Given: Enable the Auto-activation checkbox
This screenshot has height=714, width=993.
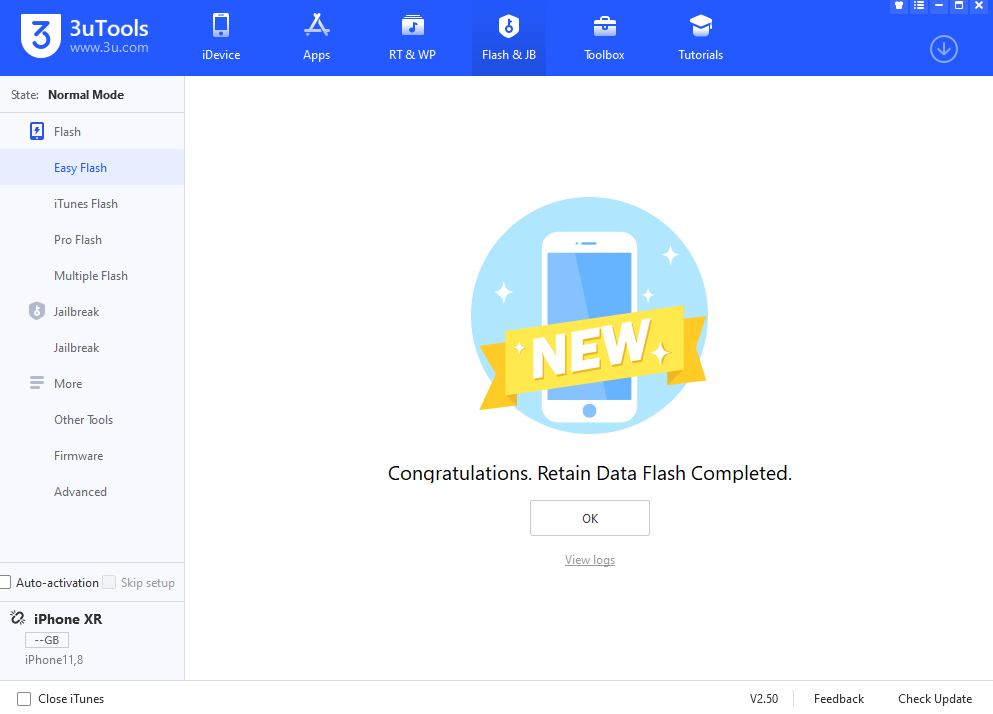Looking at the screenshot, I should click(x=6, y=583).
